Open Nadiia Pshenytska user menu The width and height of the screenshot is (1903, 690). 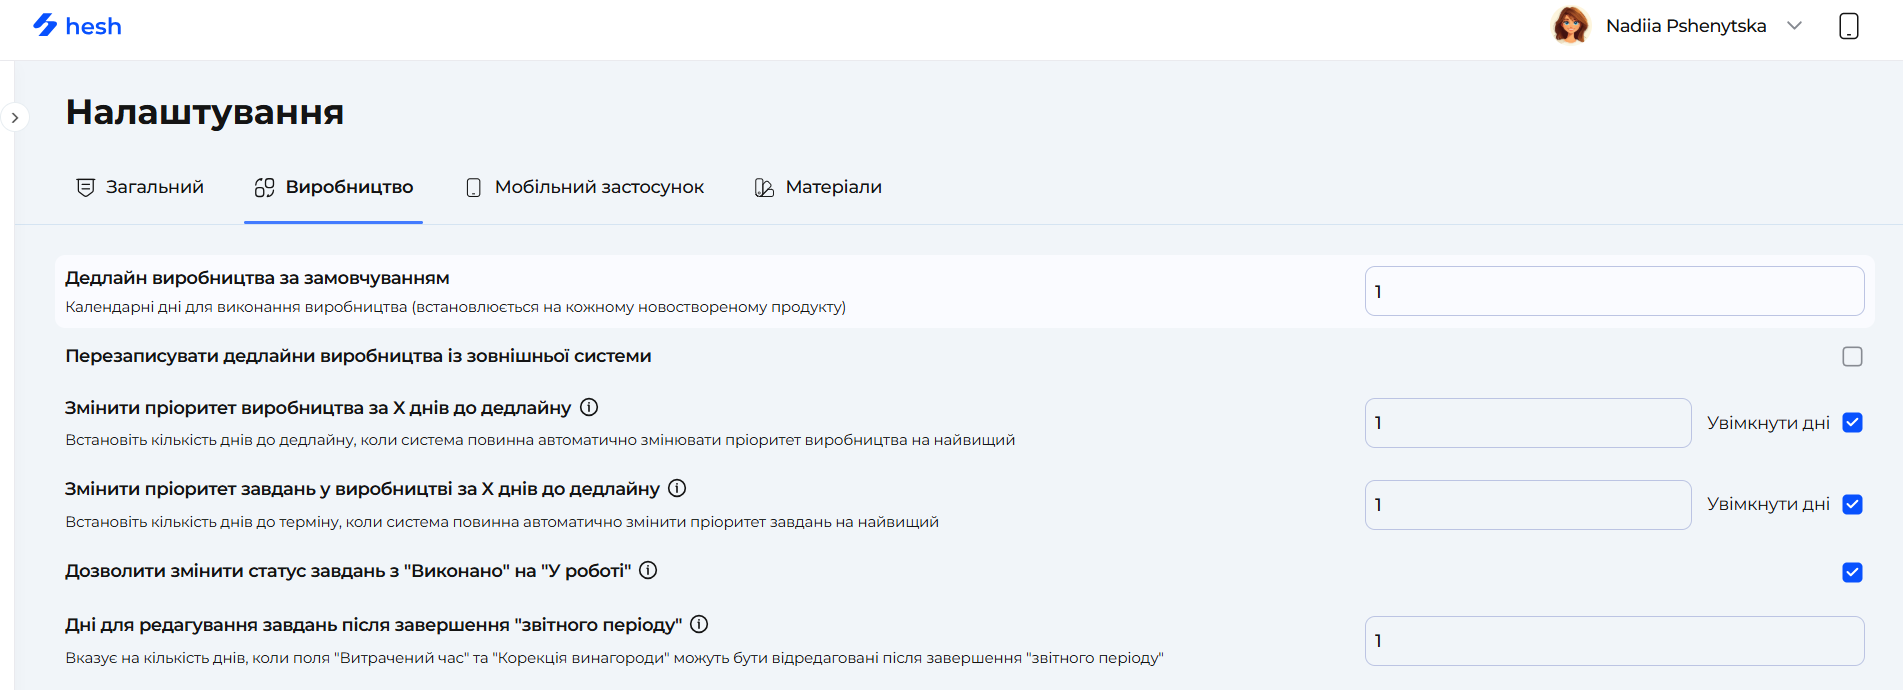1685,26
